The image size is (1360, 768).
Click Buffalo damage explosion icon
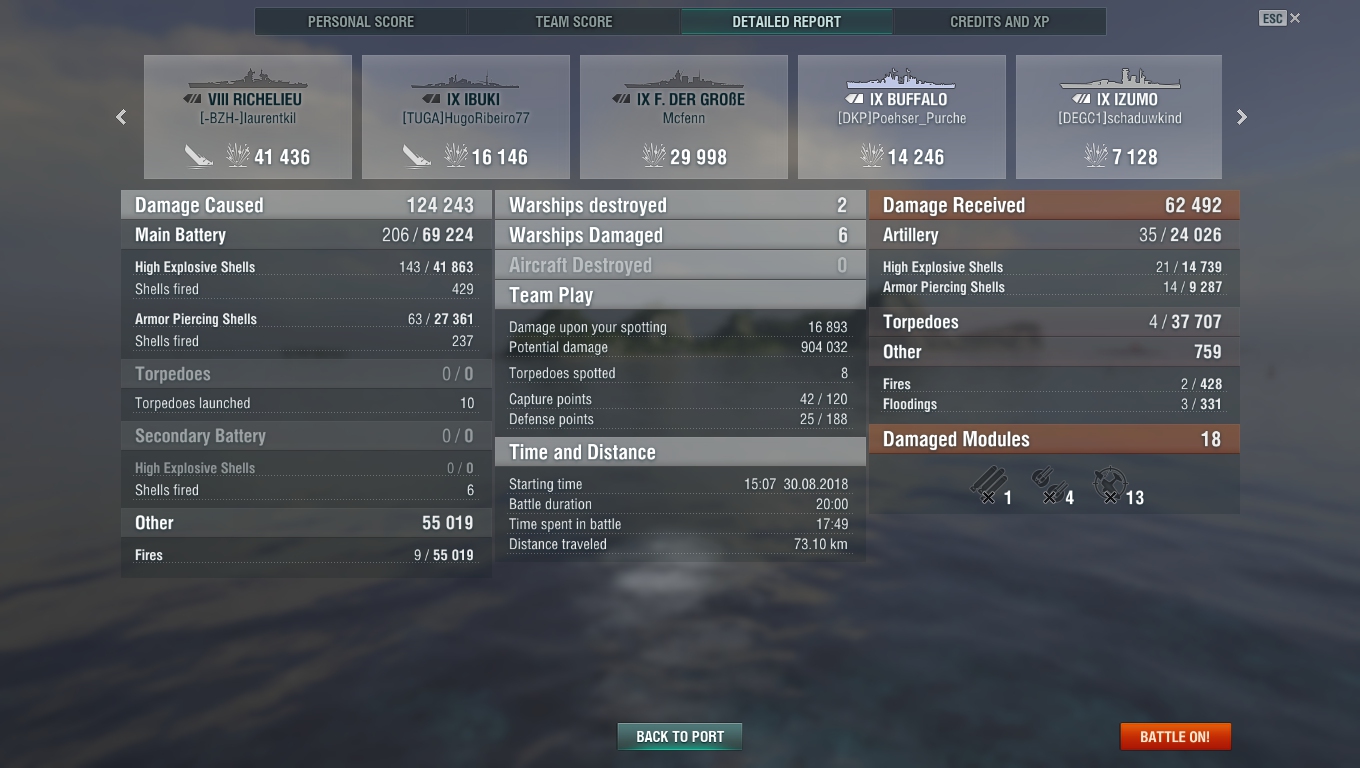(872, 156)
